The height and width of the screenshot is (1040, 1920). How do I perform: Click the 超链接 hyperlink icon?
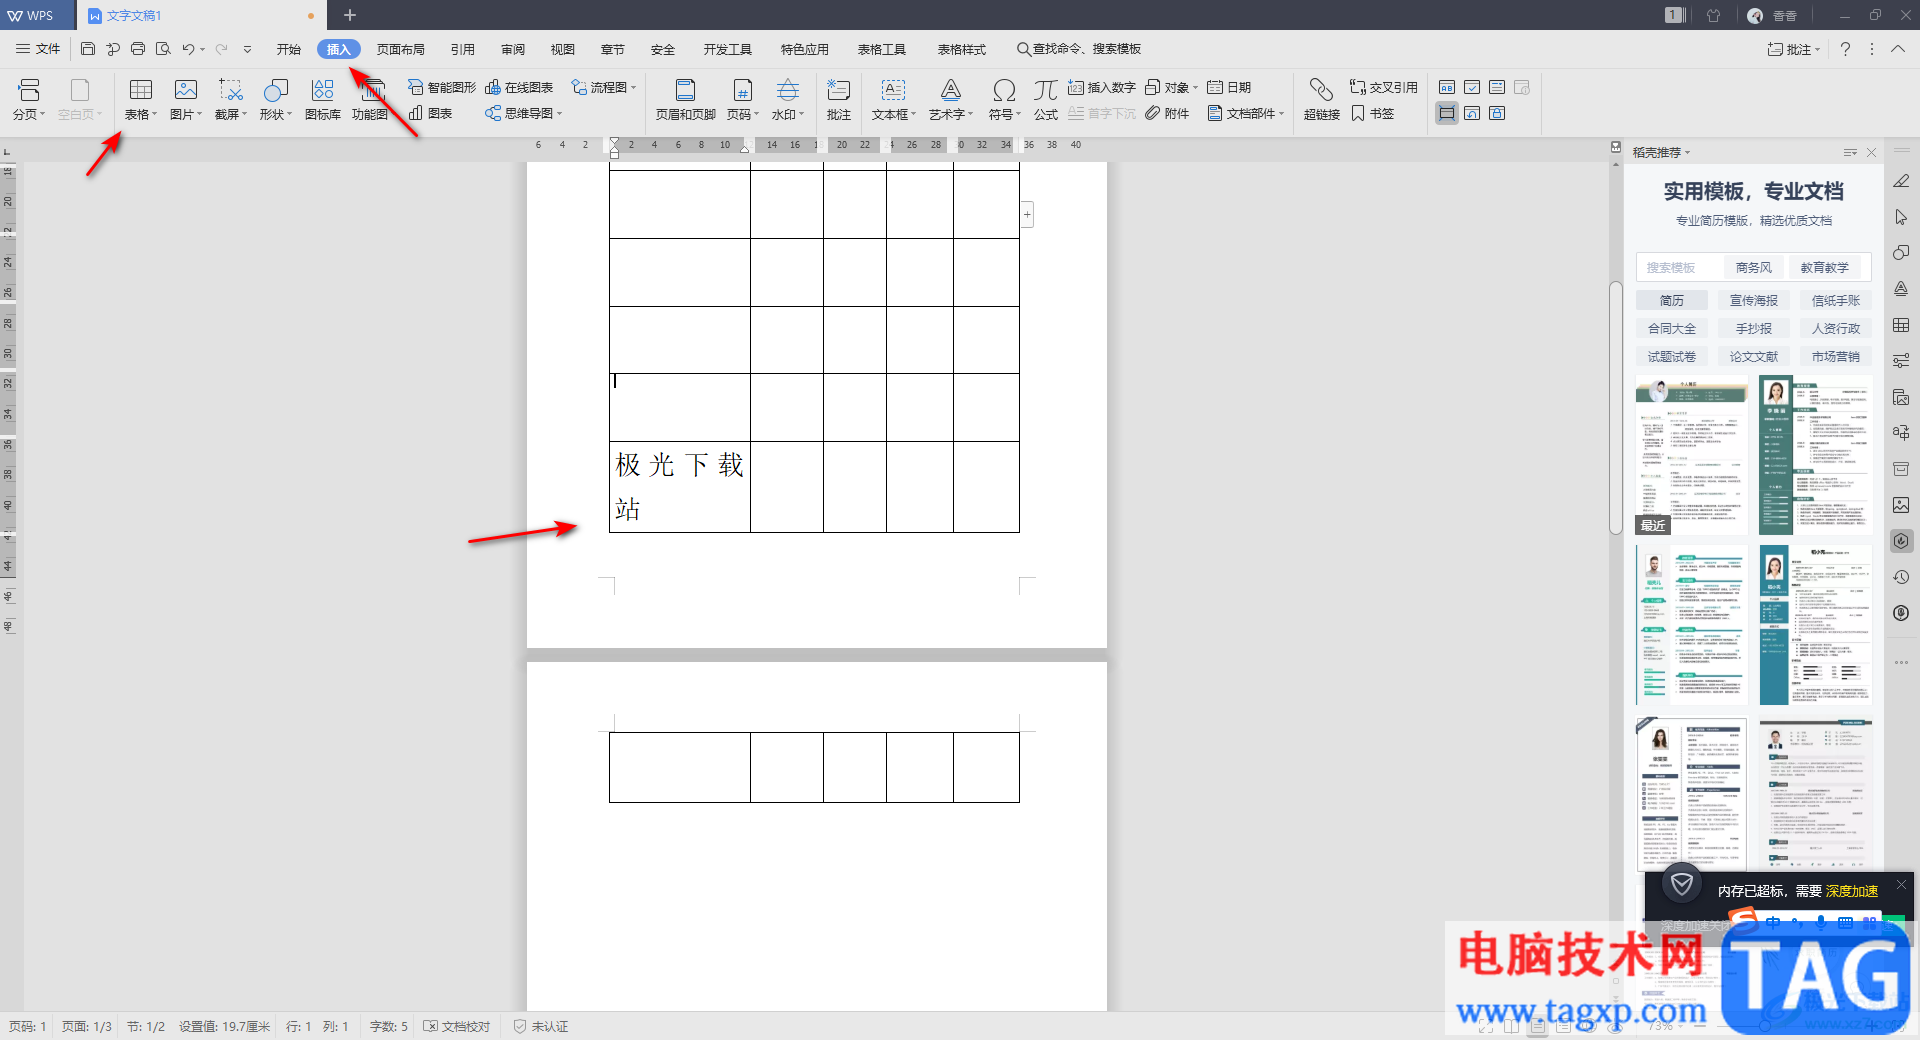(1321, 100)
